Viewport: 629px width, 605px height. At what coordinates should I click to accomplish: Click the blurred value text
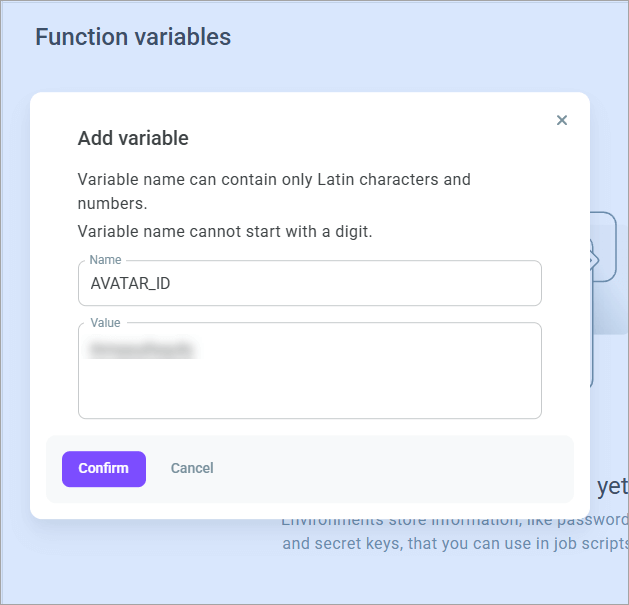click(142, 349)
